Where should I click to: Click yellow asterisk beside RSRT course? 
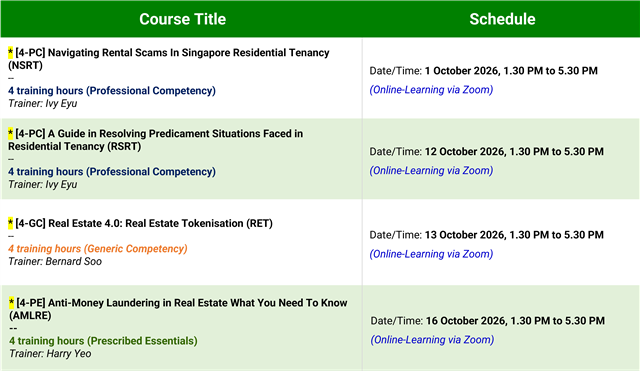pyautogui.click(x=11, y=133)
